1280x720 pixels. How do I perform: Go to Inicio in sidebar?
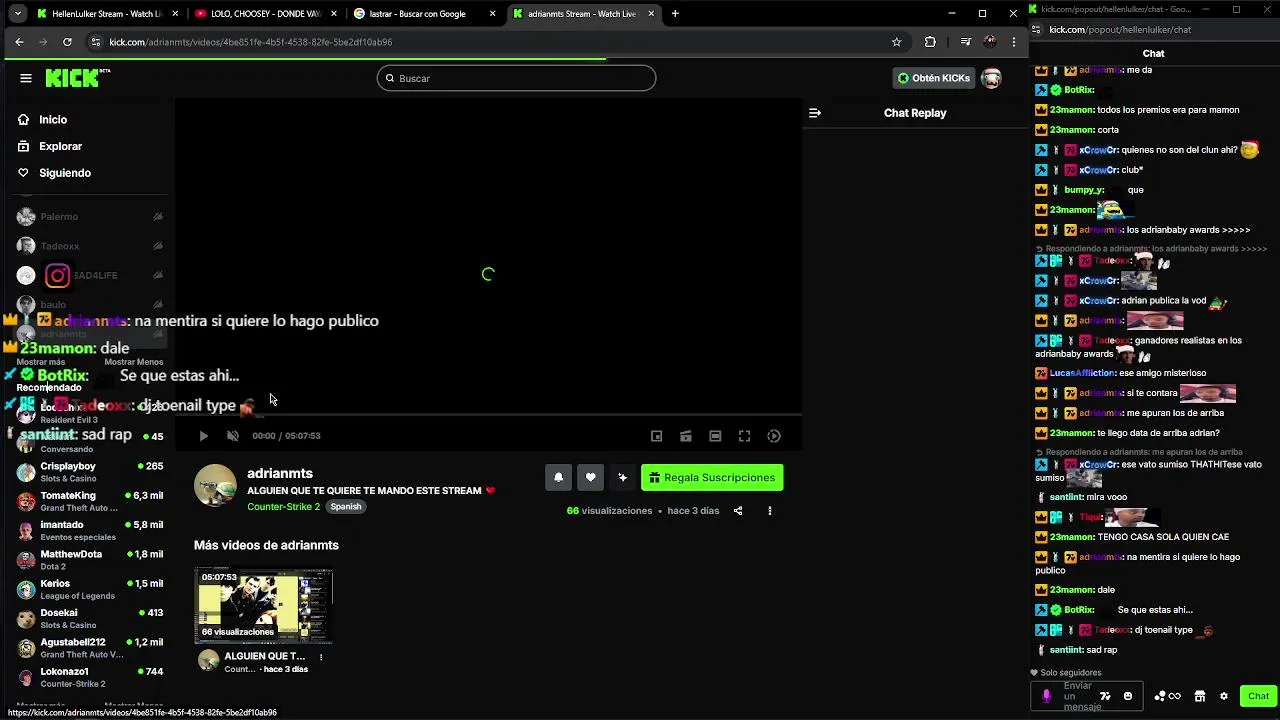[53, 120]
